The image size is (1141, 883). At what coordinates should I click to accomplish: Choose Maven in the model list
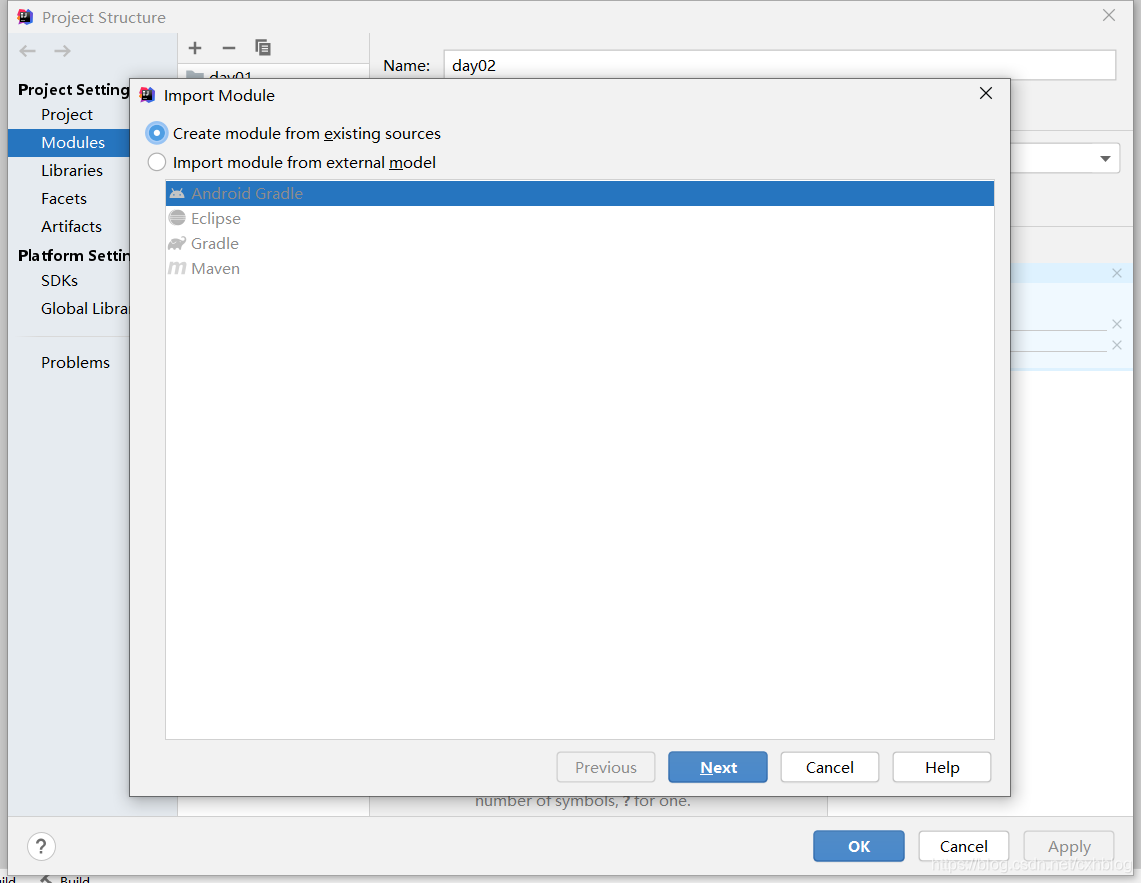click(x=579, y=269)
